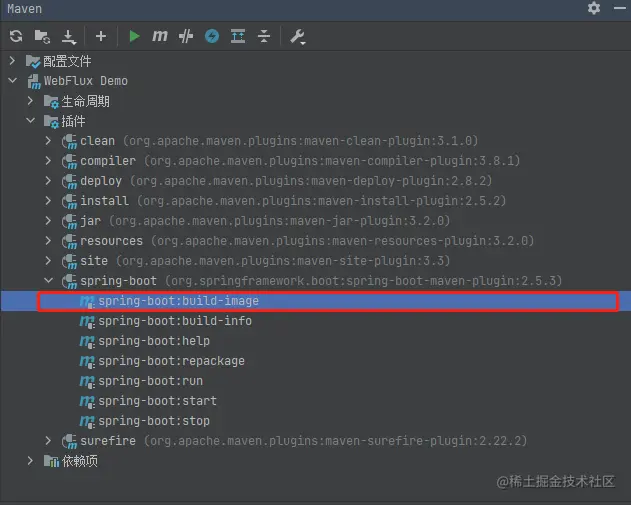Open Execute Maven Goal dialog

click(160, 36)
